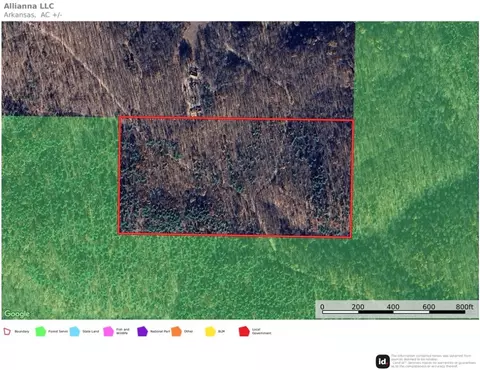Click the green Forest Service legend swatch
Screen dimensions: 480x370
coord(40,331)
